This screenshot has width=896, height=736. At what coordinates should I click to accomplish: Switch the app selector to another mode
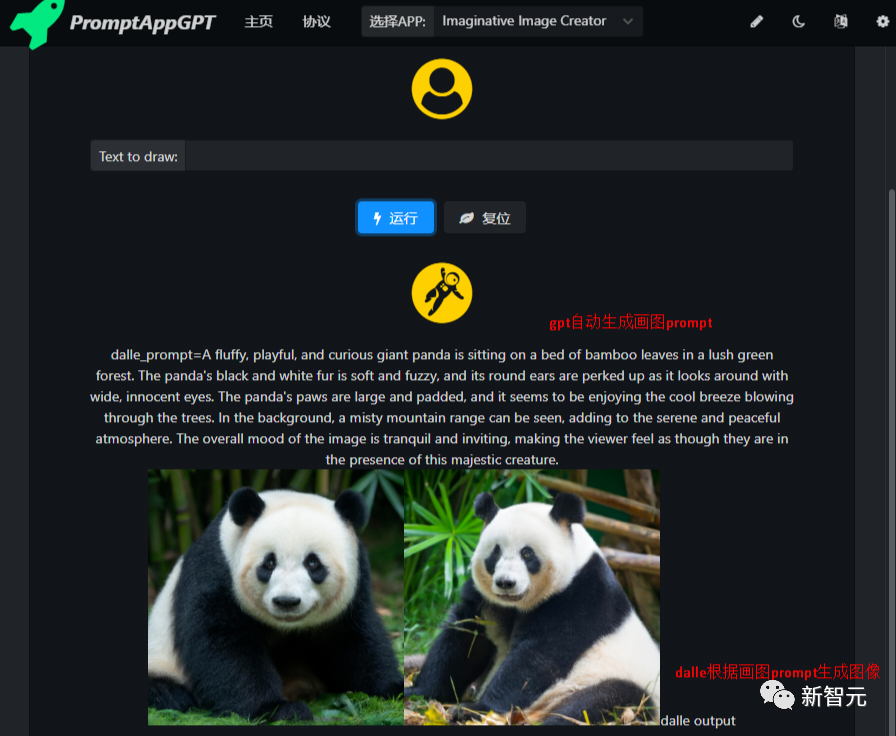pos(537,20)
